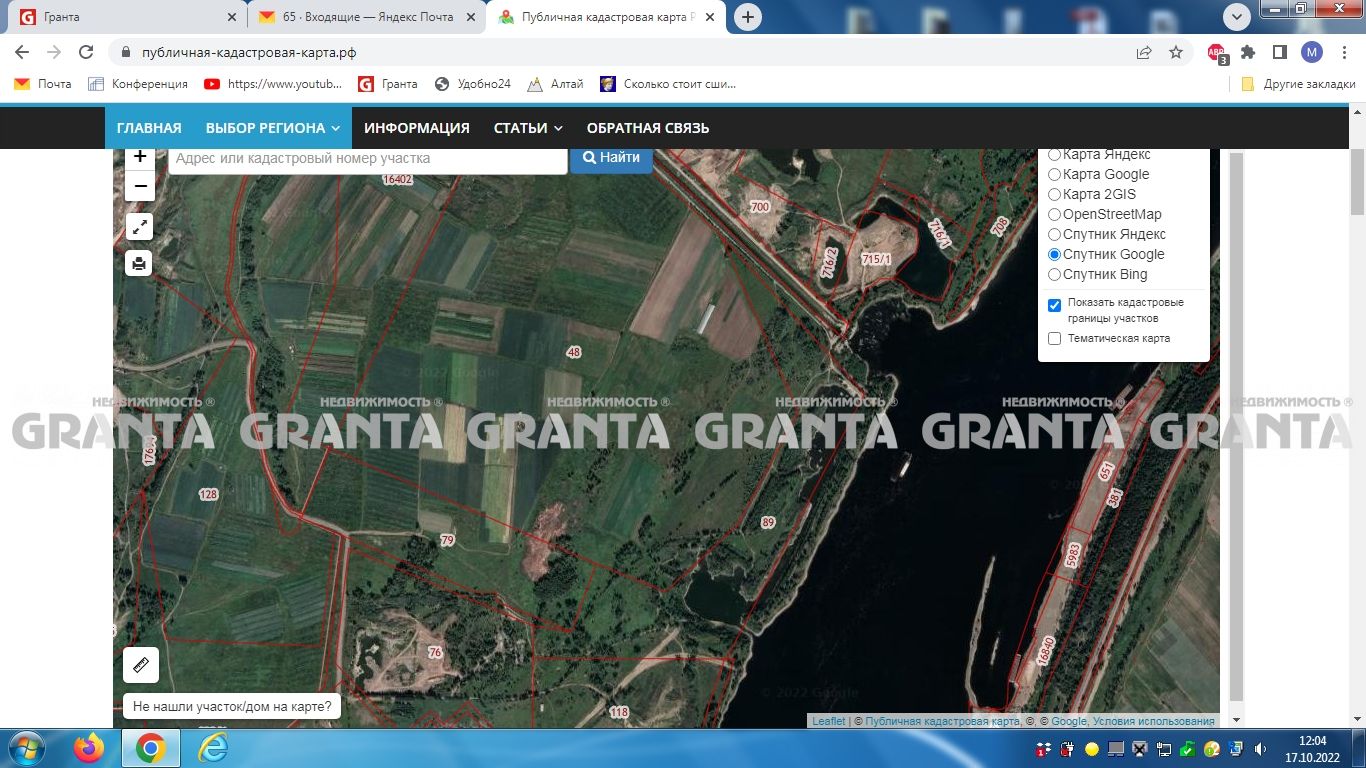1366x768 pixels.
Task: Launch Internet Explorer from the taskbar
Action: [212, 748]
